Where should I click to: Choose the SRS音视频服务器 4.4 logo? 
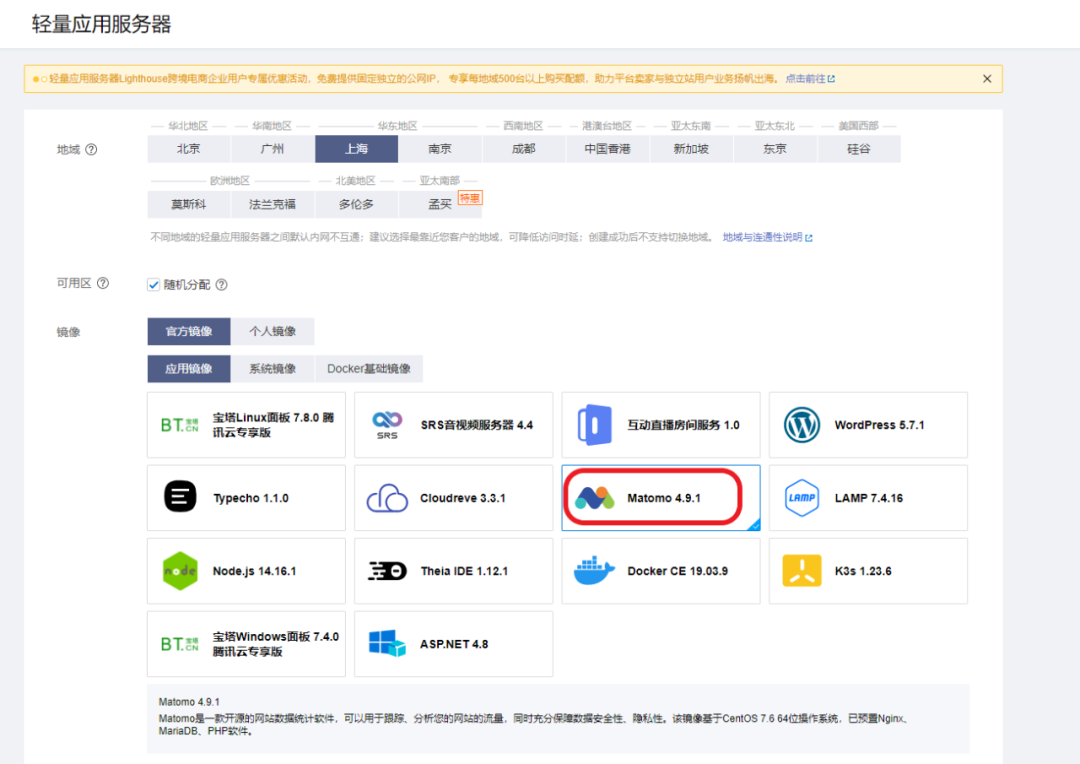[x=387, y=425]
